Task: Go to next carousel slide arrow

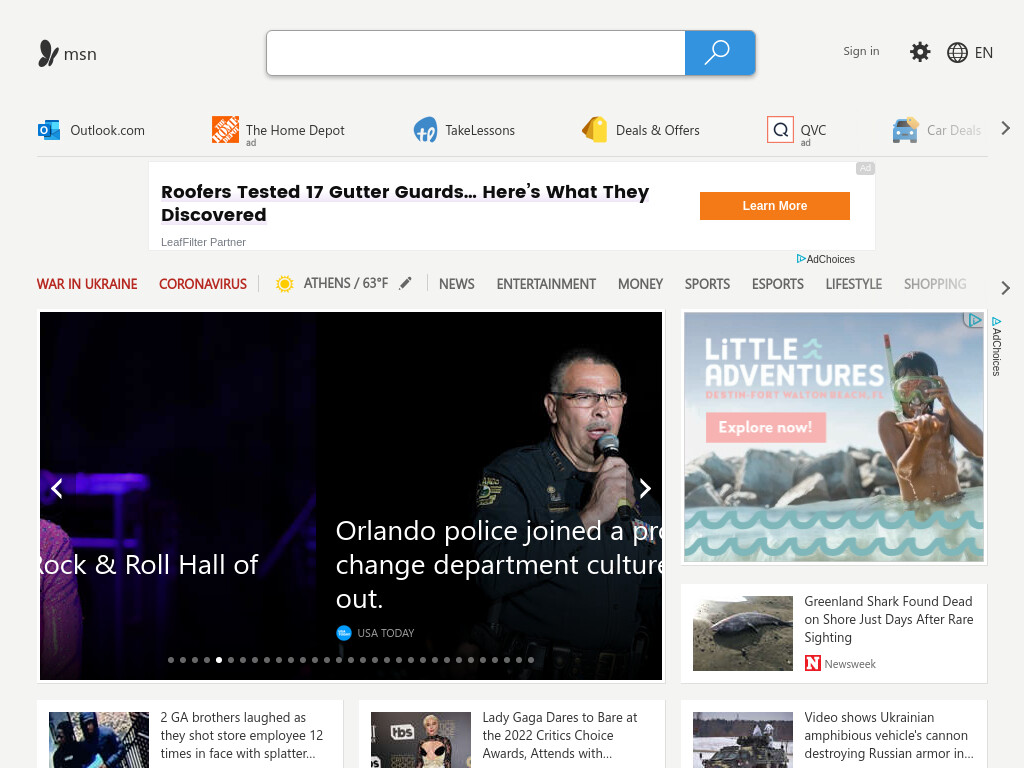Action: click(645, 488)
